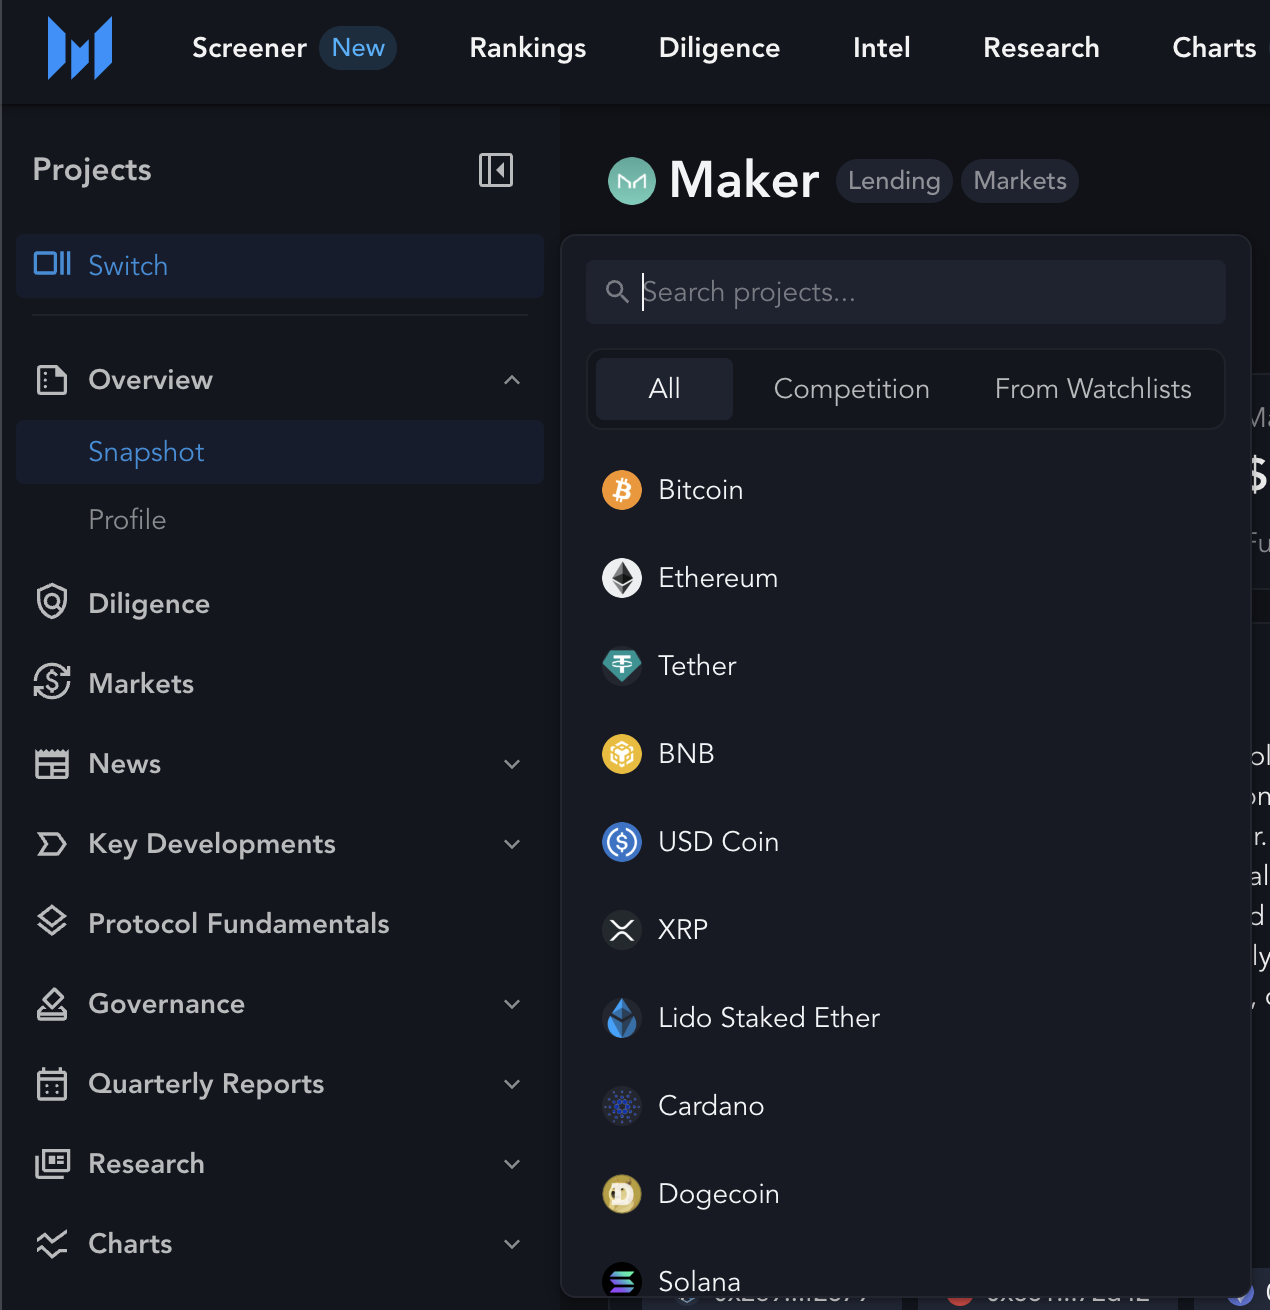Click the XRP coin icon
Viewport: 1270px width, 1310px height.
pyautogui.click(x=622, y=930)
